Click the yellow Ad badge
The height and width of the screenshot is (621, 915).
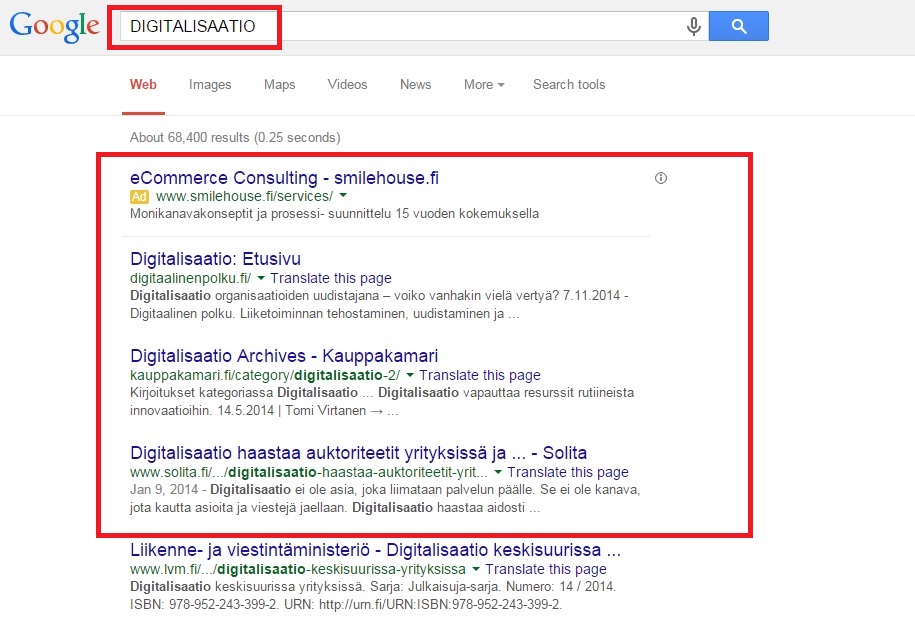point(139,197)
